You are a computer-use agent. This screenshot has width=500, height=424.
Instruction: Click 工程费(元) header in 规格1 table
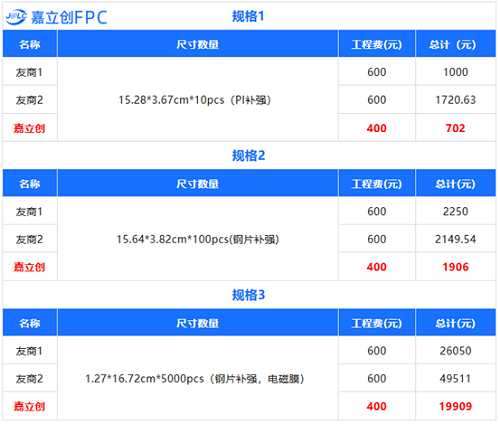coord(377,44)
